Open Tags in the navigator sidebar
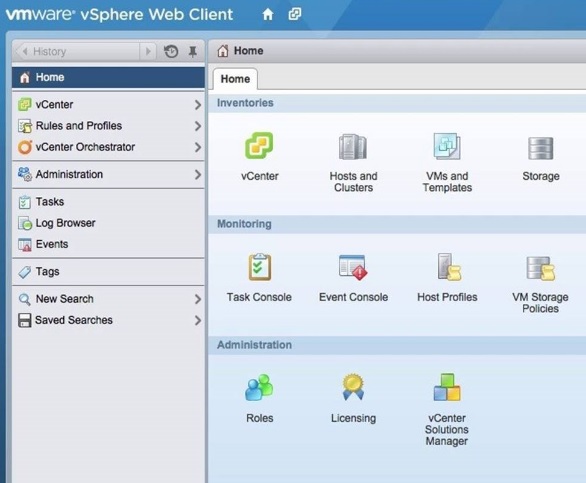Viewport: 586px width, 483px height. pyautogui.click(x=108, y=272)
